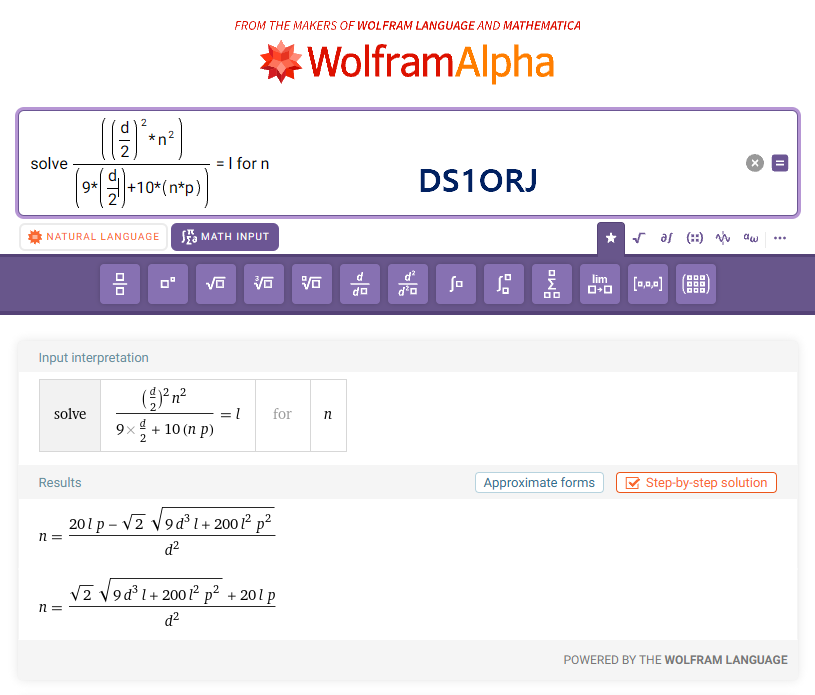The width and height of the screenshot is (815, 695).
Task: Insert first derivative template
Action: [x=360, y=284]
